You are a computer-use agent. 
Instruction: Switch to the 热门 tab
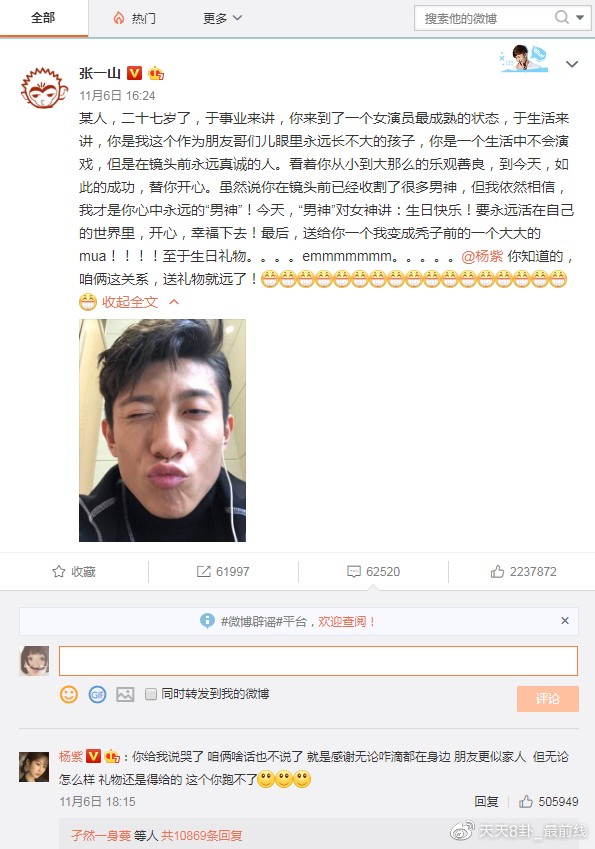(x=135, y=18)
